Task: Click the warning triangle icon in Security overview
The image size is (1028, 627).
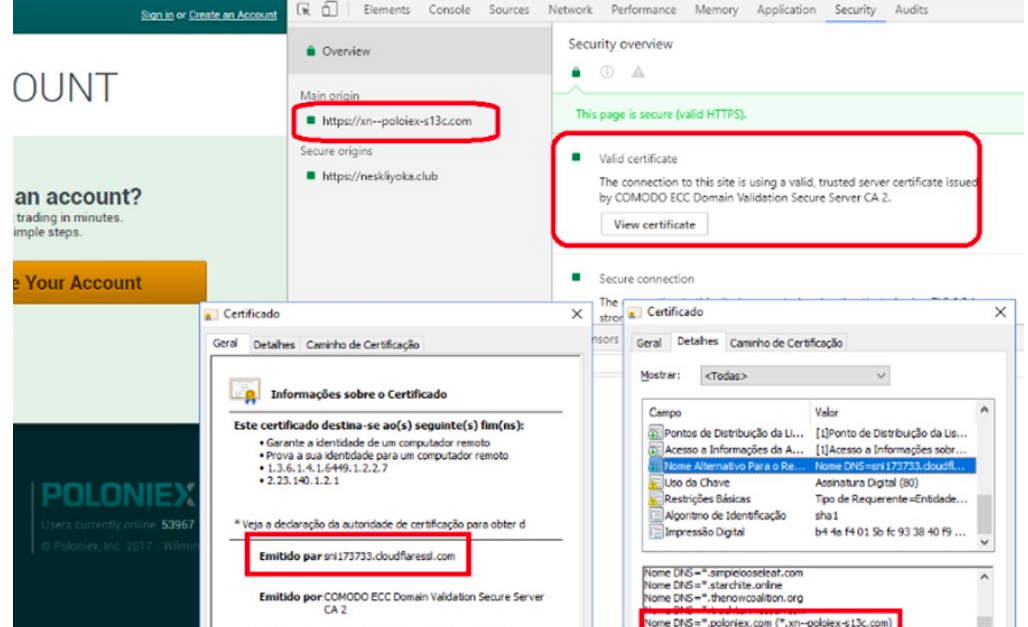Action: tap(638, 72)
